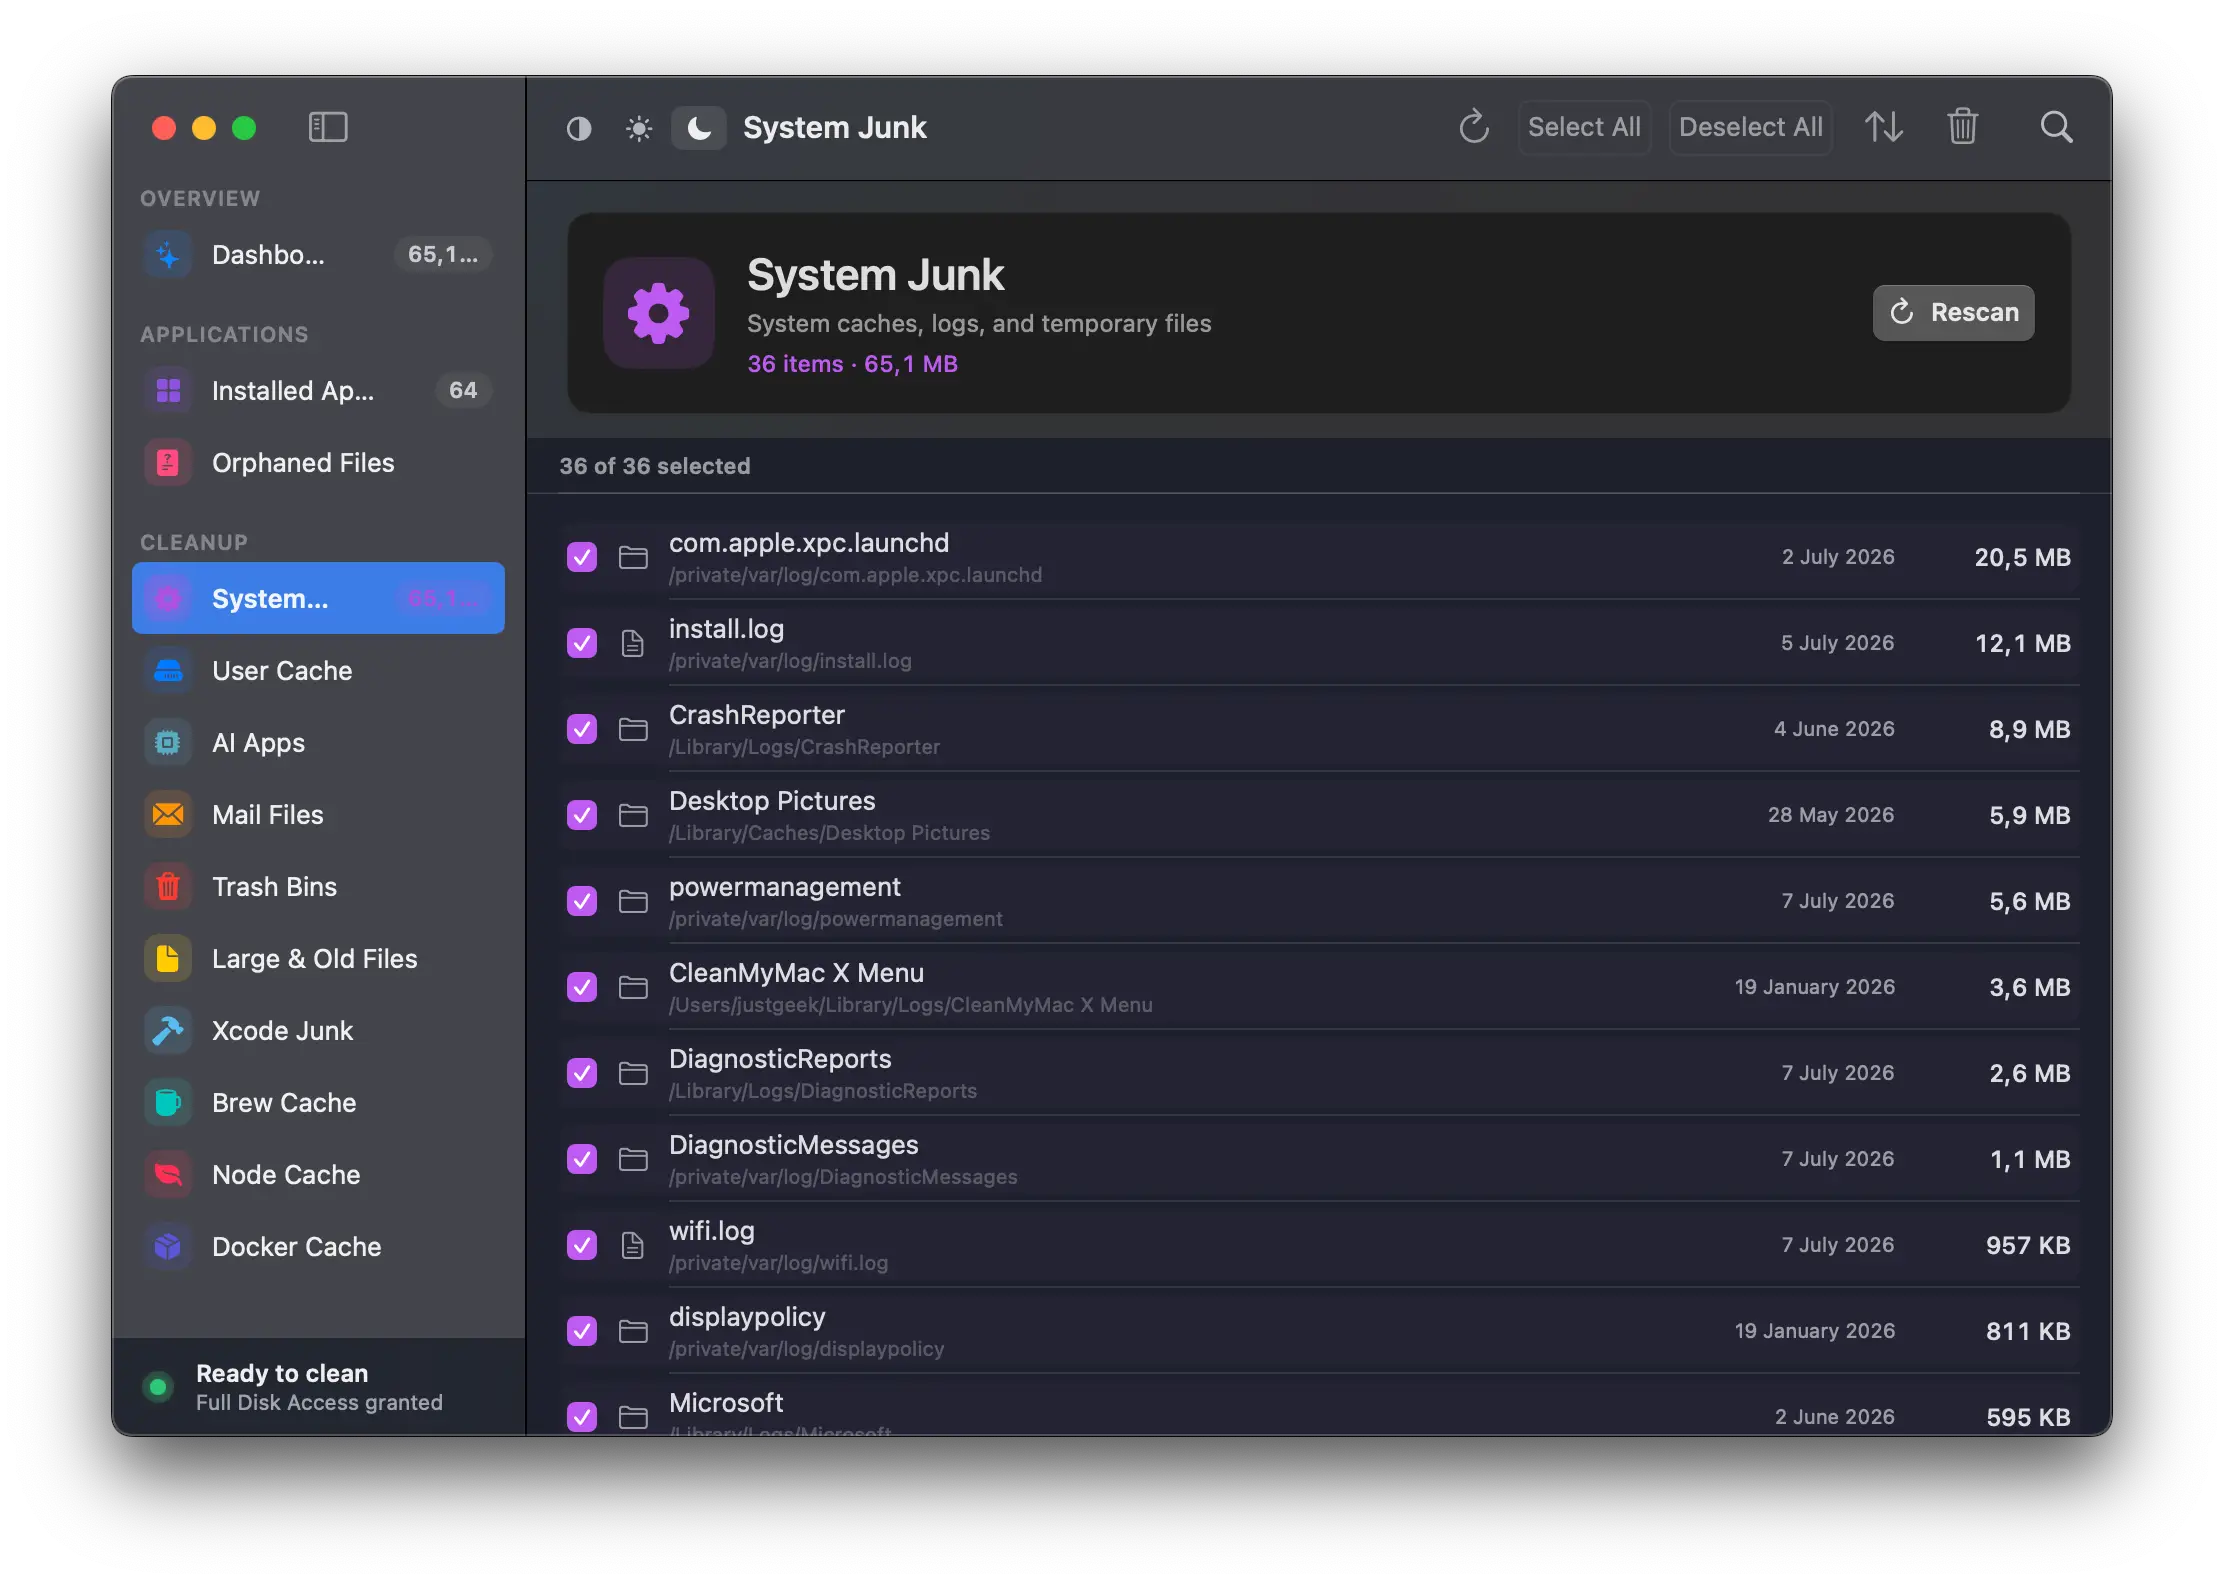Click the Rescan button
The height and width of the screenshot is (1584, 2224).
[1953, 313]
